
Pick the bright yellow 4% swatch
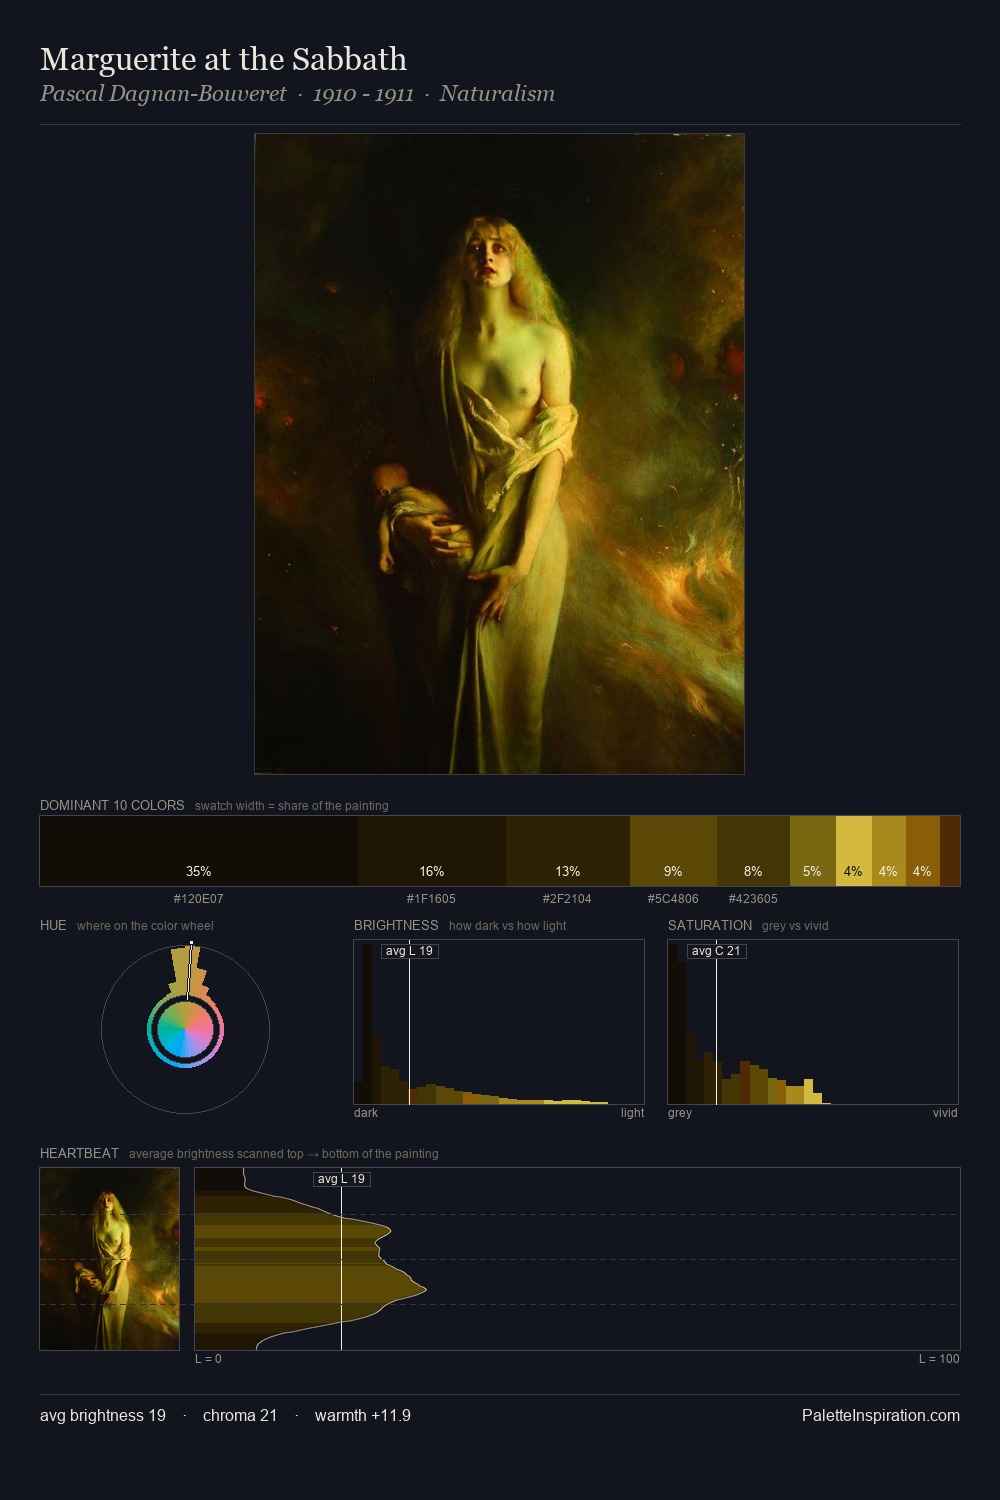coord(854,851)
